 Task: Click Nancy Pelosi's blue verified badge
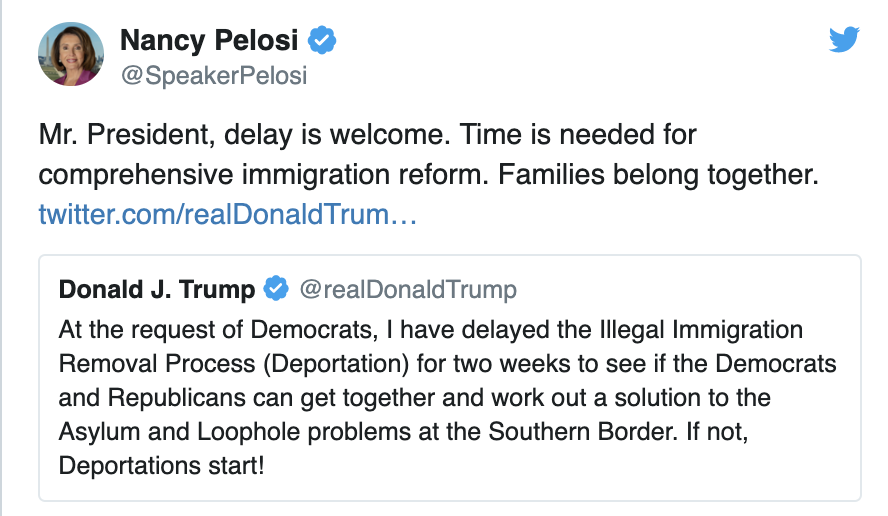321,40
